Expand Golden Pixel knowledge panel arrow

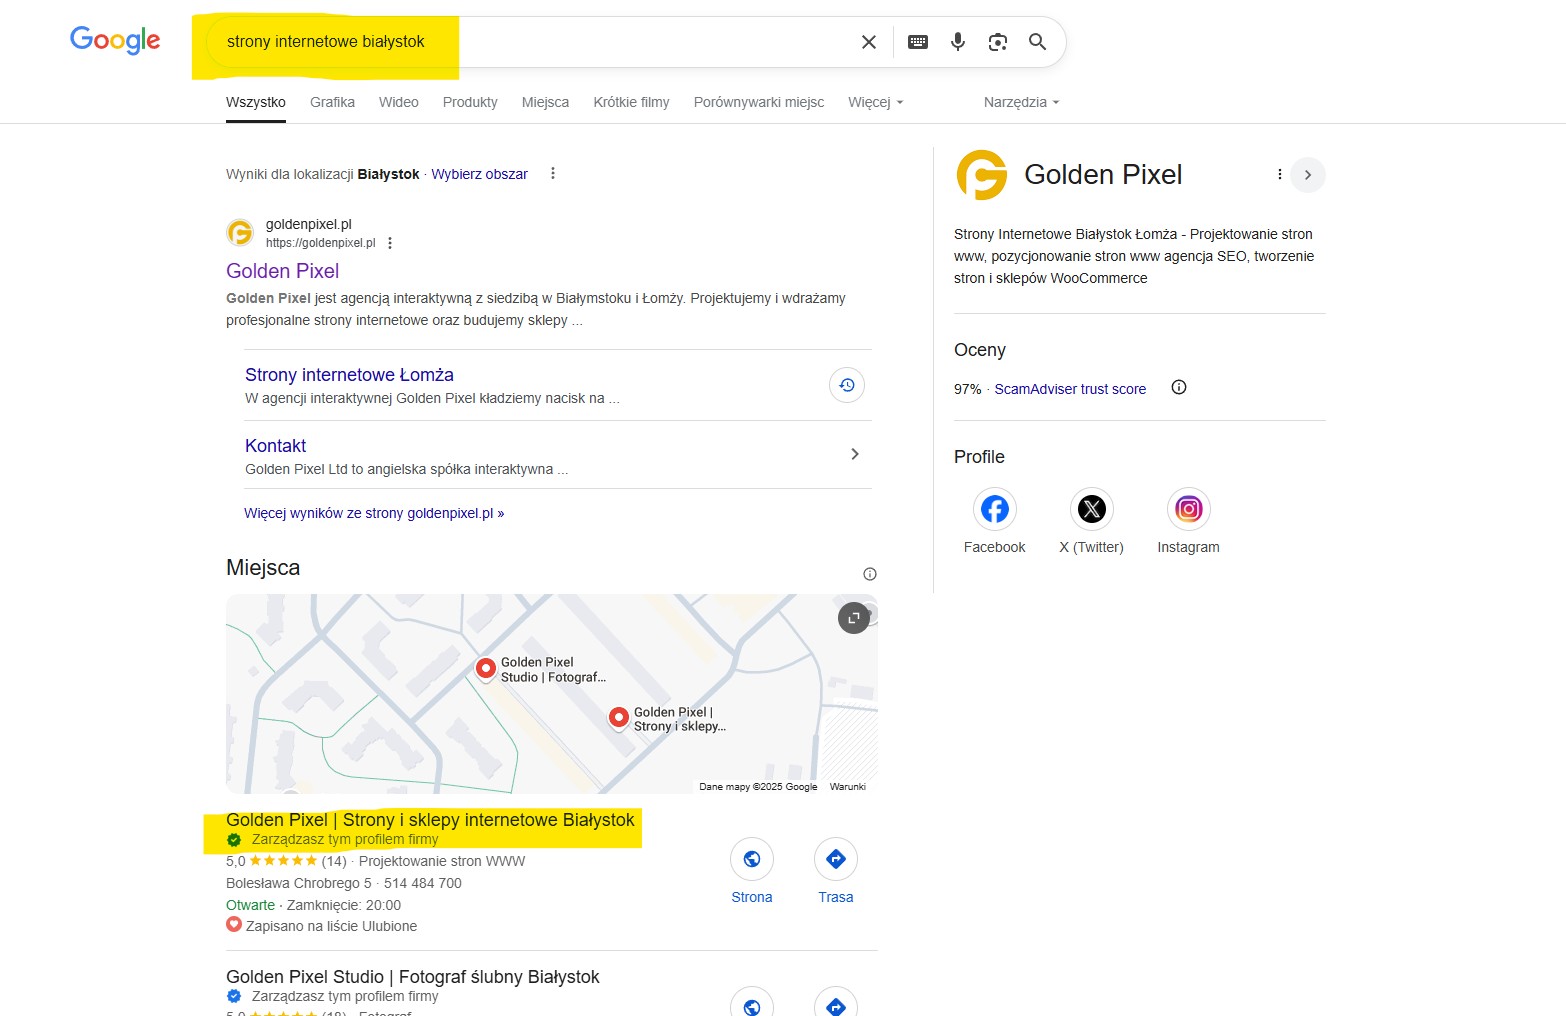point(1308,175)
